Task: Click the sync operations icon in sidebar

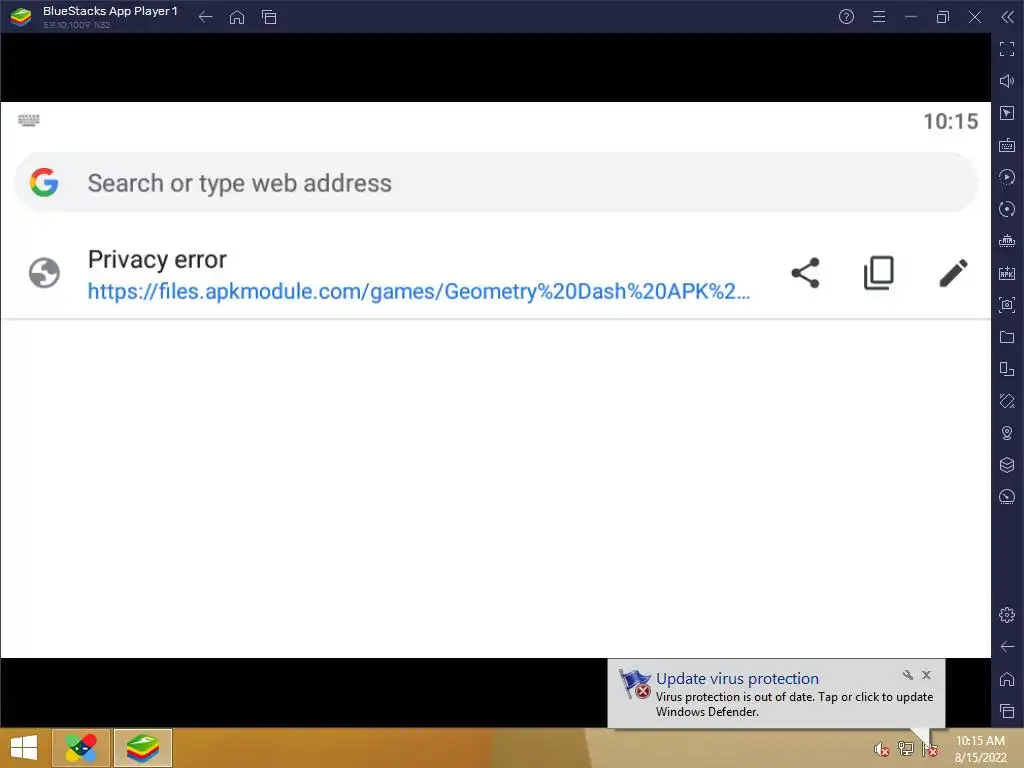Action: click(1007, 209)
